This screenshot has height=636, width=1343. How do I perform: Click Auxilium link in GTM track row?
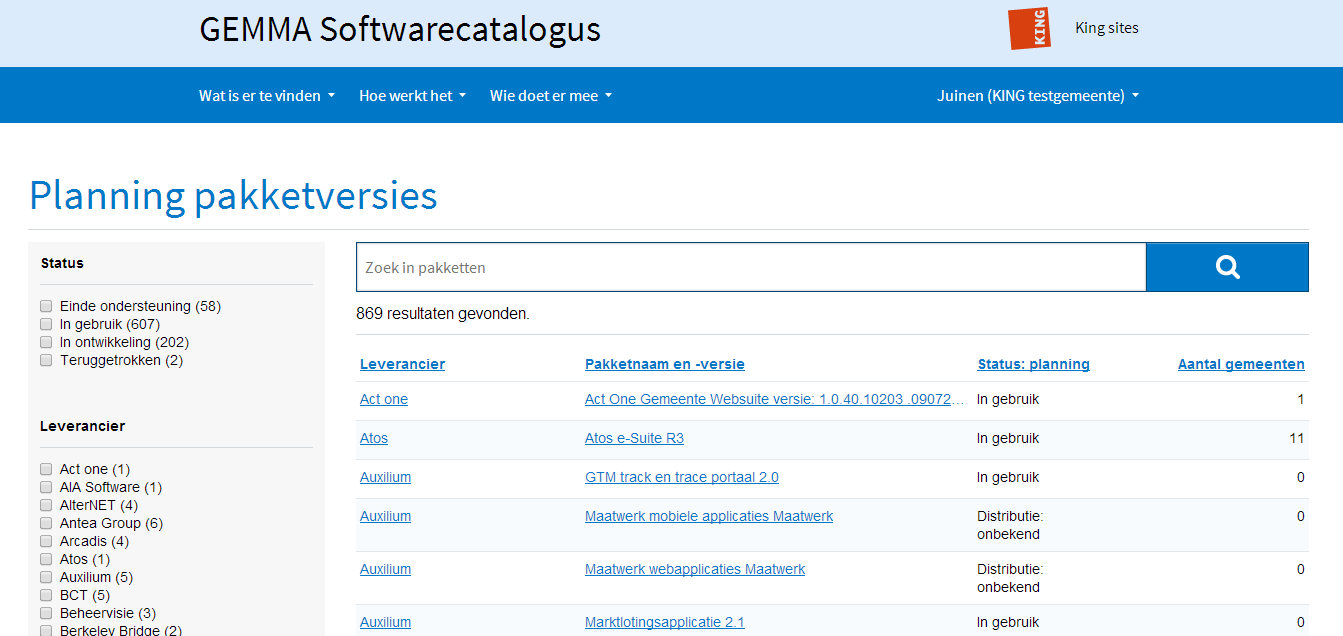click(385, 477)
